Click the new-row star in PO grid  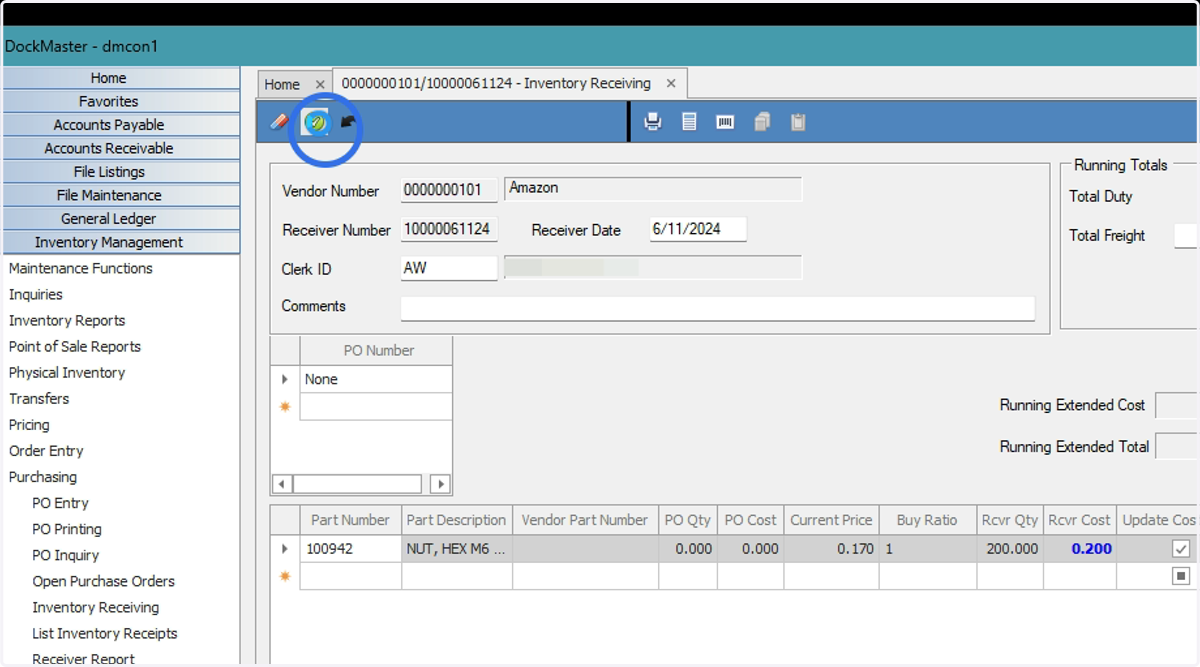pyautogui.click(x=285, y=406)
